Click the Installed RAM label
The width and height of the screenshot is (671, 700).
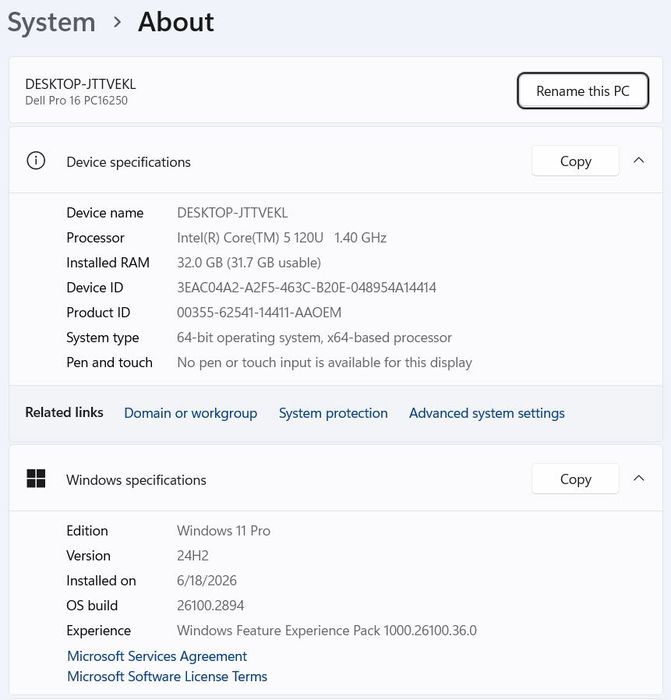[x=108, y=262]
